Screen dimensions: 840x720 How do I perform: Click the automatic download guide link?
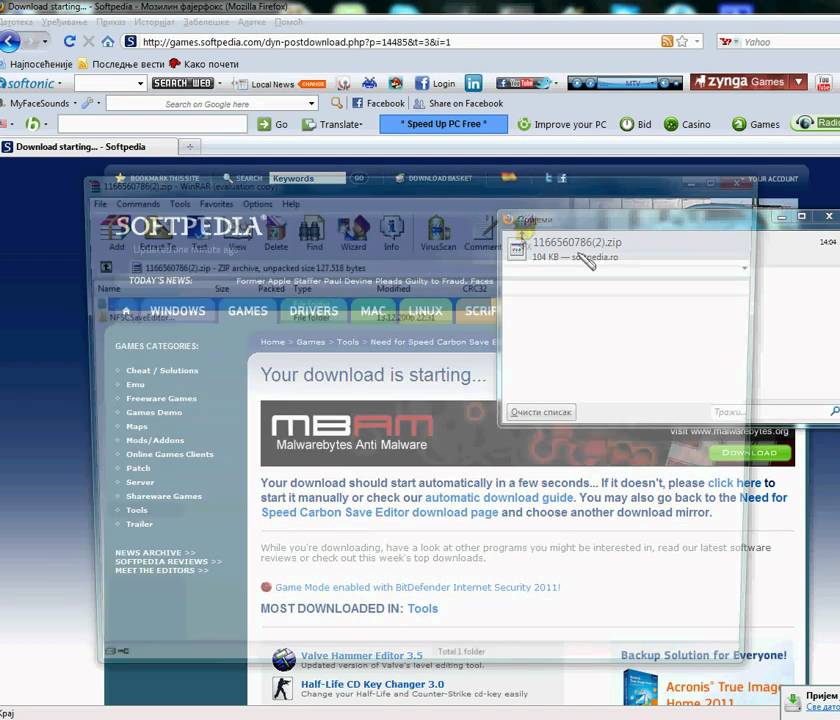499,498
